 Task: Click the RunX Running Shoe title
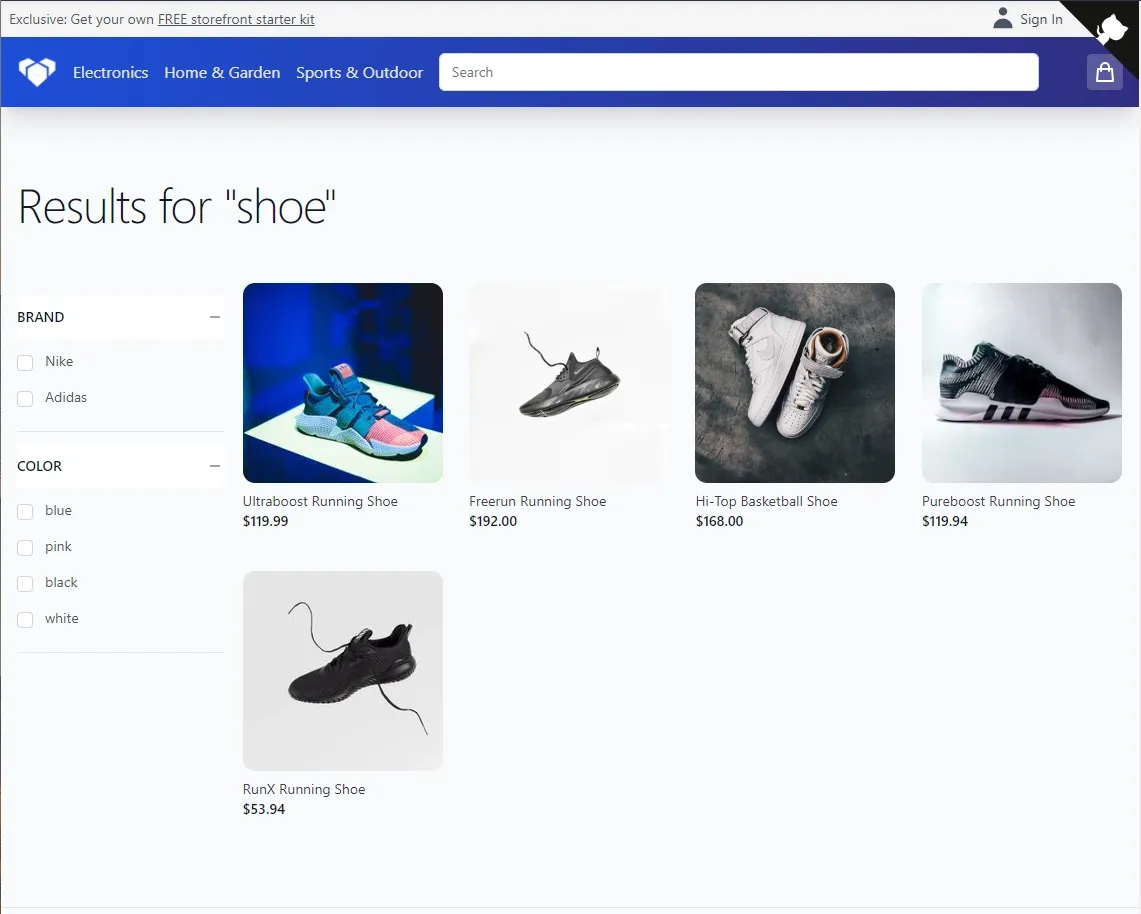tap(304, 790)
